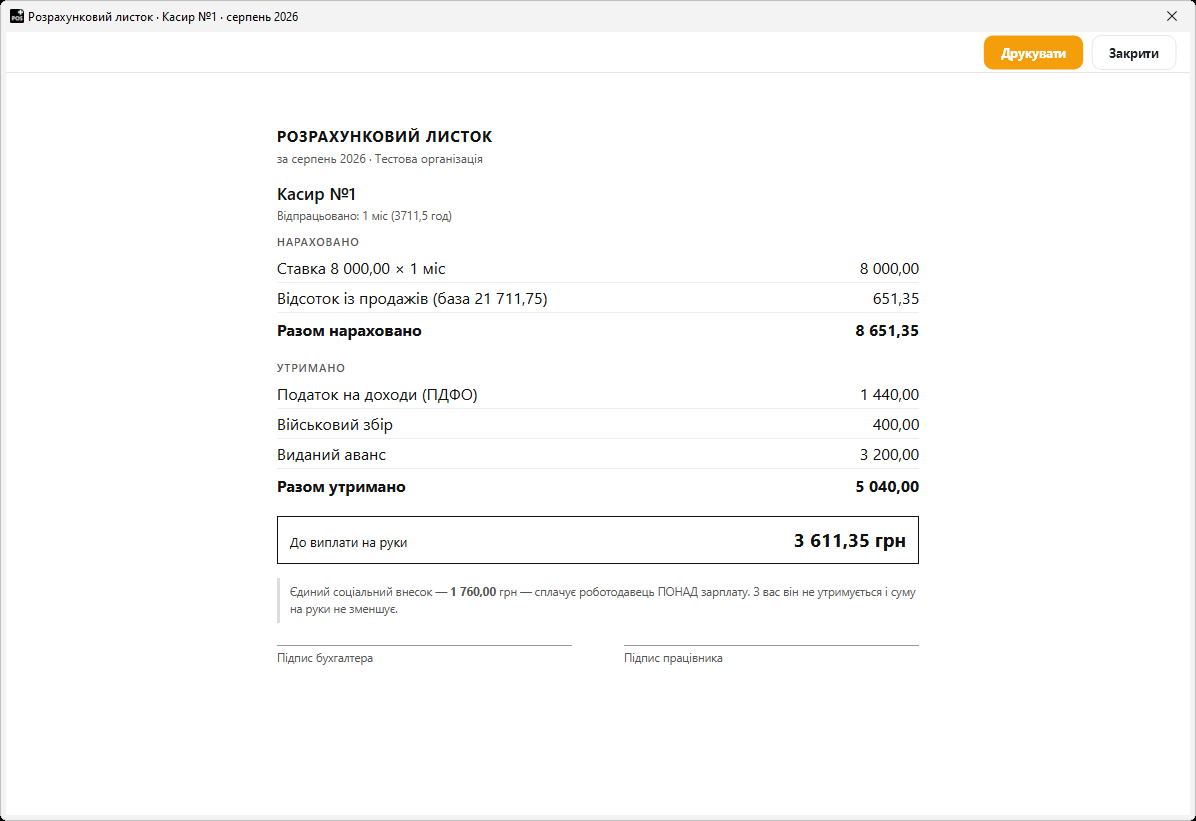Image resolution: width=1196 pixels, height=821 pixels.
Task: Click the РОЗРАХУНКОВИЙ ЛИСТОК heading
Action: coord(384,137)
